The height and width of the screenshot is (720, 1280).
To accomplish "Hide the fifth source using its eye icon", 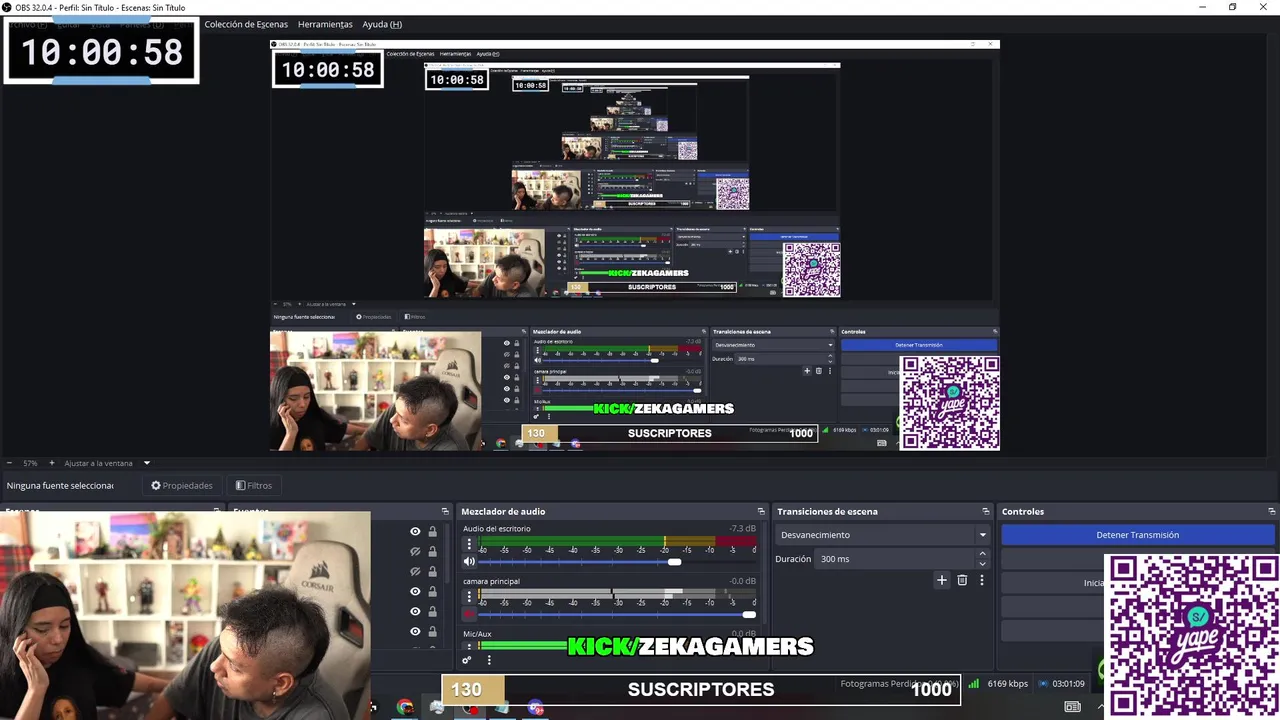I will [x=415, y=612].
